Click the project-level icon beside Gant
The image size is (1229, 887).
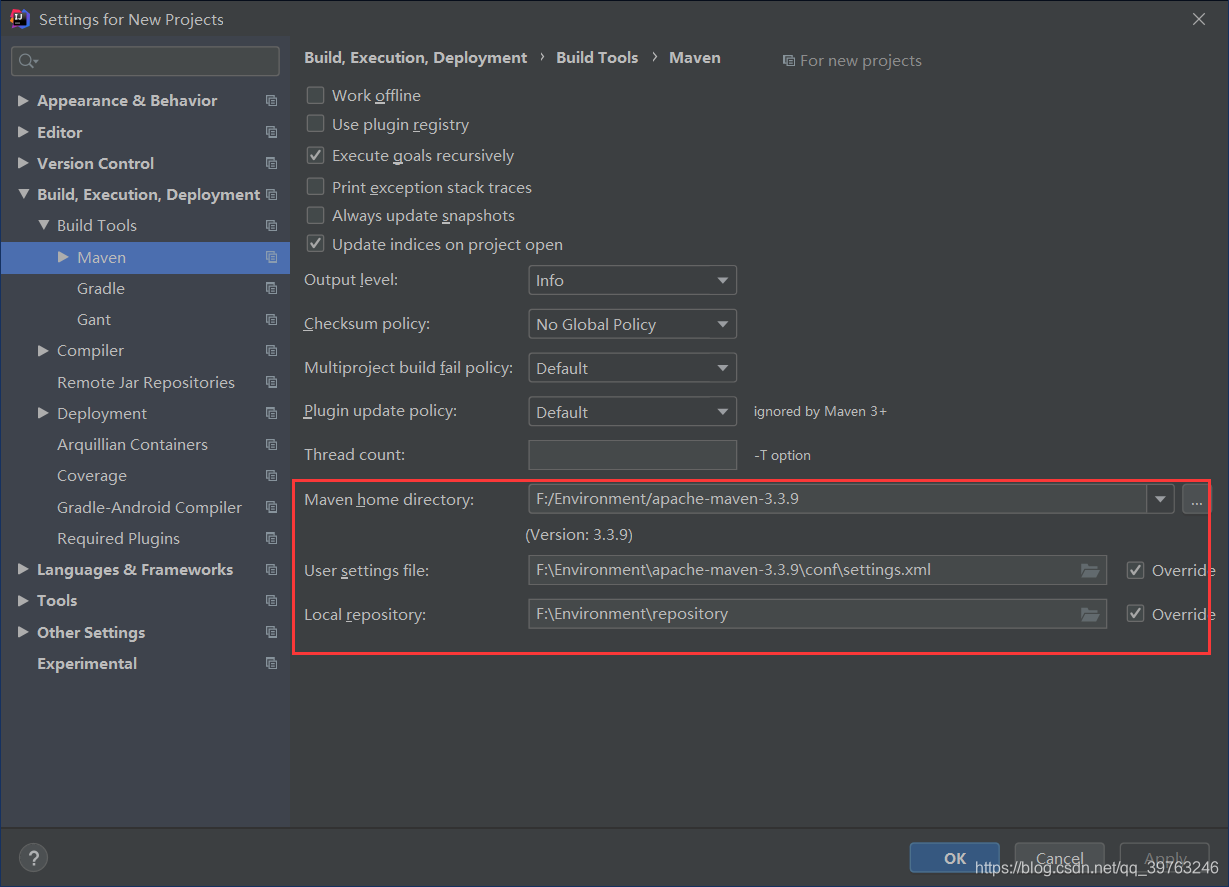[x=271, y=320]
